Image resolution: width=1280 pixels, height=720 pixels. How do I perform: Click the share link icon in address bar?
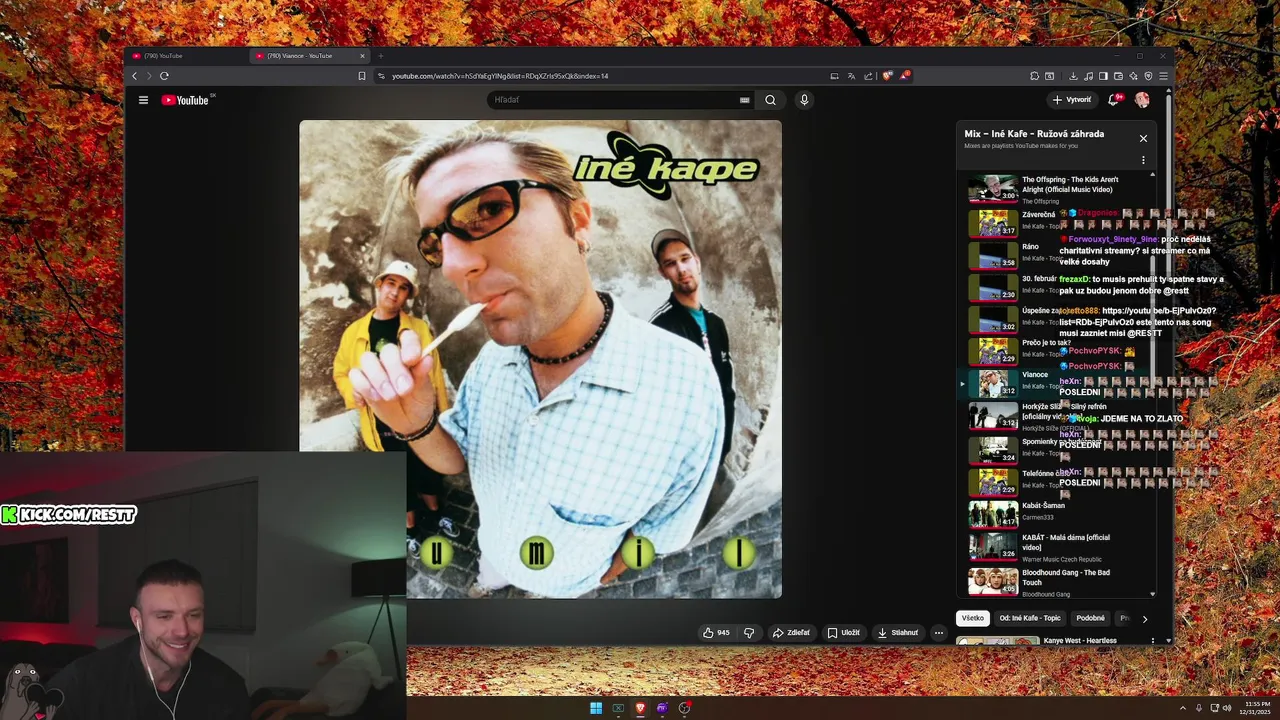[868, 76]
